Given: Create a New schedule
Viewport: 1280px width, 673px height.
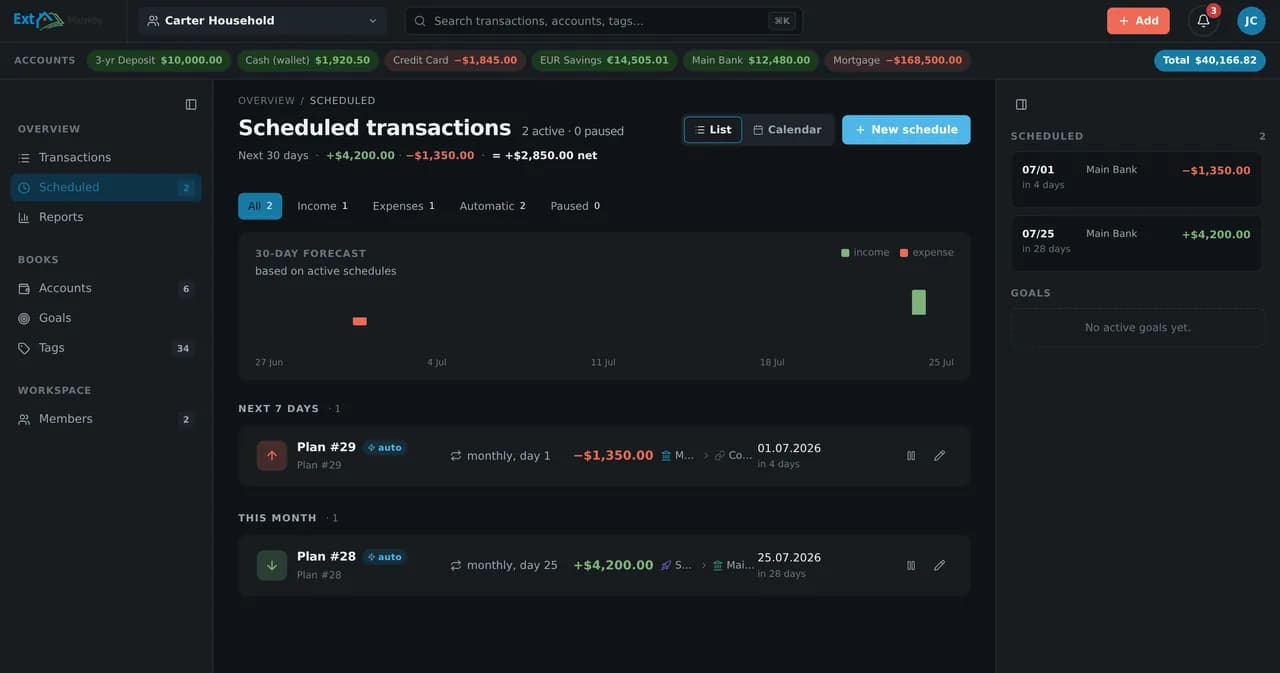Looking at the screenshot, I should click(x=906, y=130).
